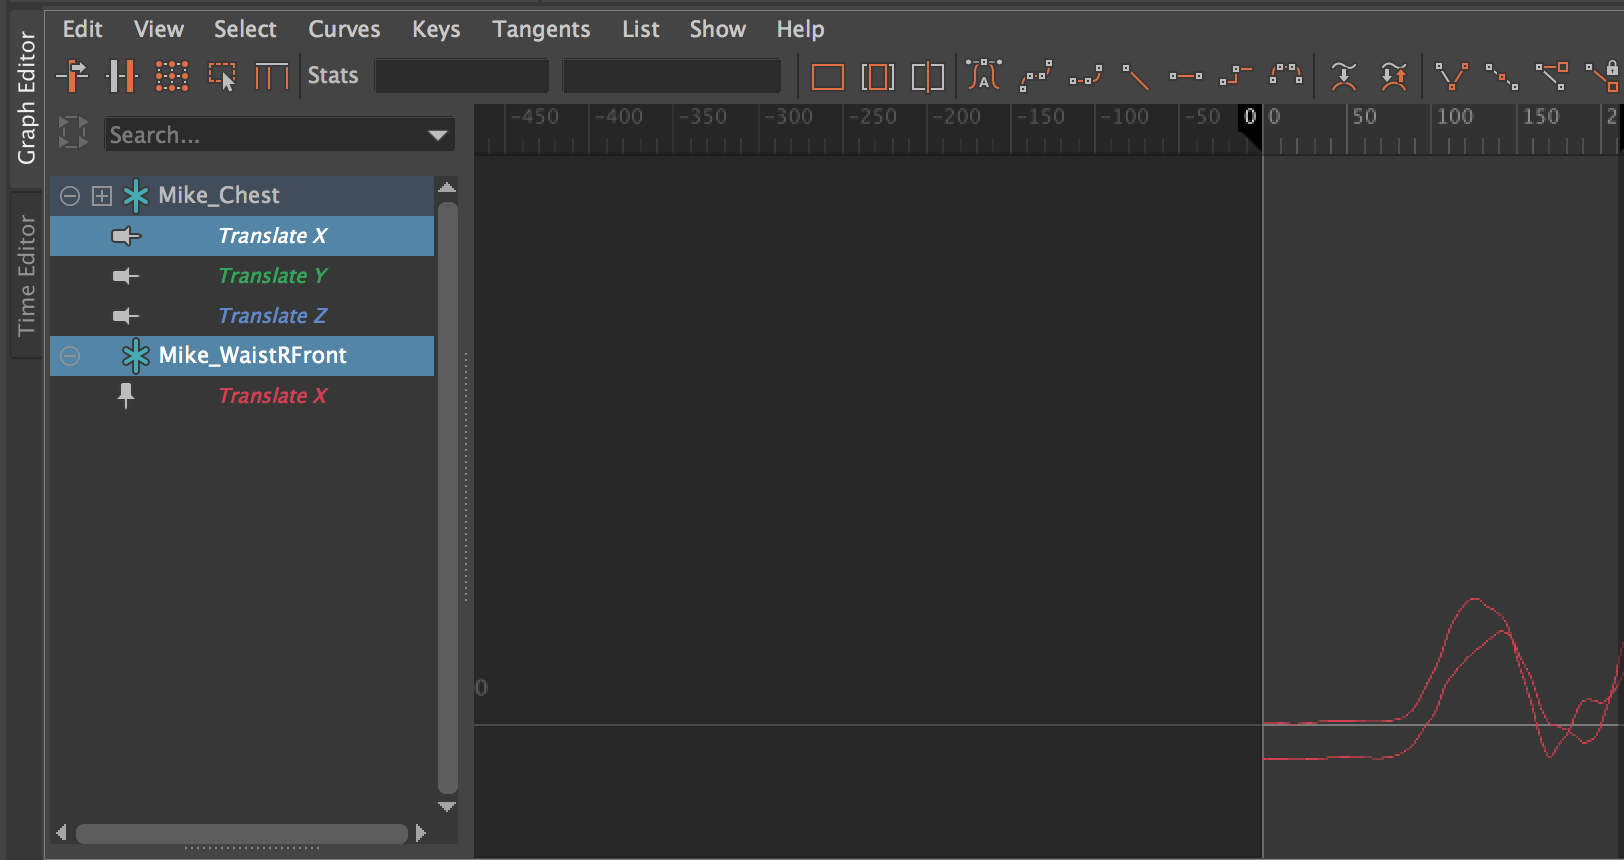Collapse the Mike_WaistRFront node
1624x860 pixels.
tap(70, 356)
